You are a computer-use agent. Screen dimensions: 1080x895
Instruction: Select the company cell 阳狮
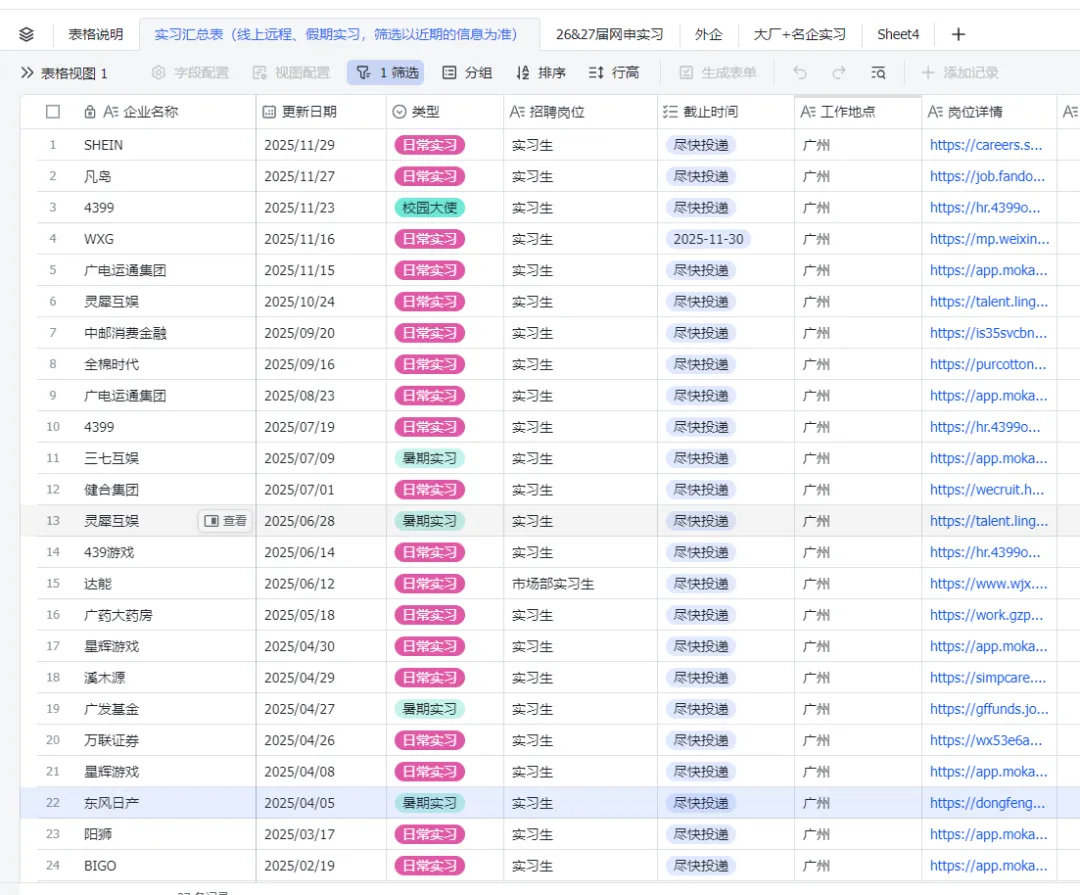click(x=146, y=834)
